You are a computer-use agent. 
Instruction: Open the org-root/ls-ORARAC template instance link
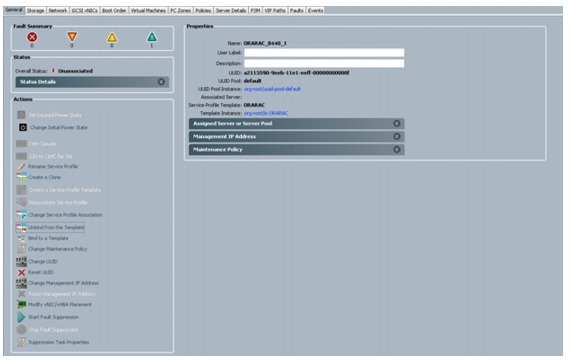click(x=266, y=113)
